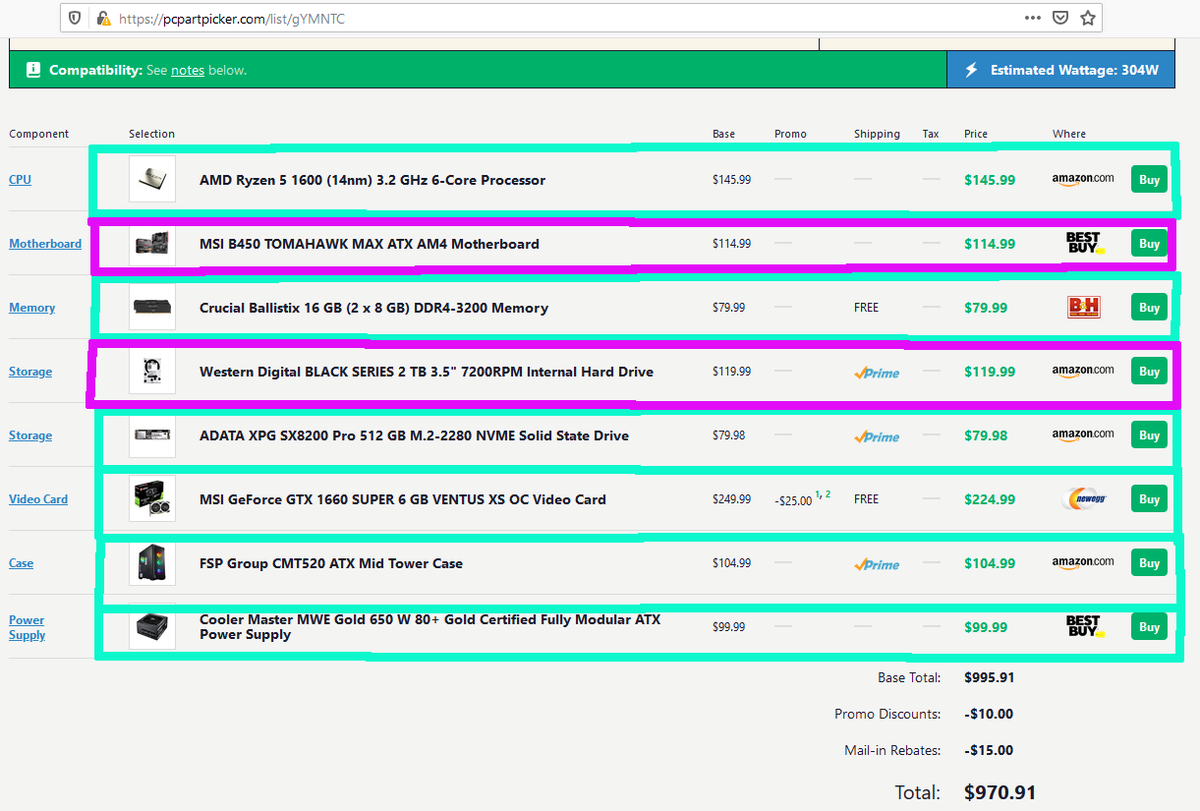This screenshot has width=1200, height=811.
Task: Open the ADATA XPG SX8200 Pro product name
Action: click(414, 436)
